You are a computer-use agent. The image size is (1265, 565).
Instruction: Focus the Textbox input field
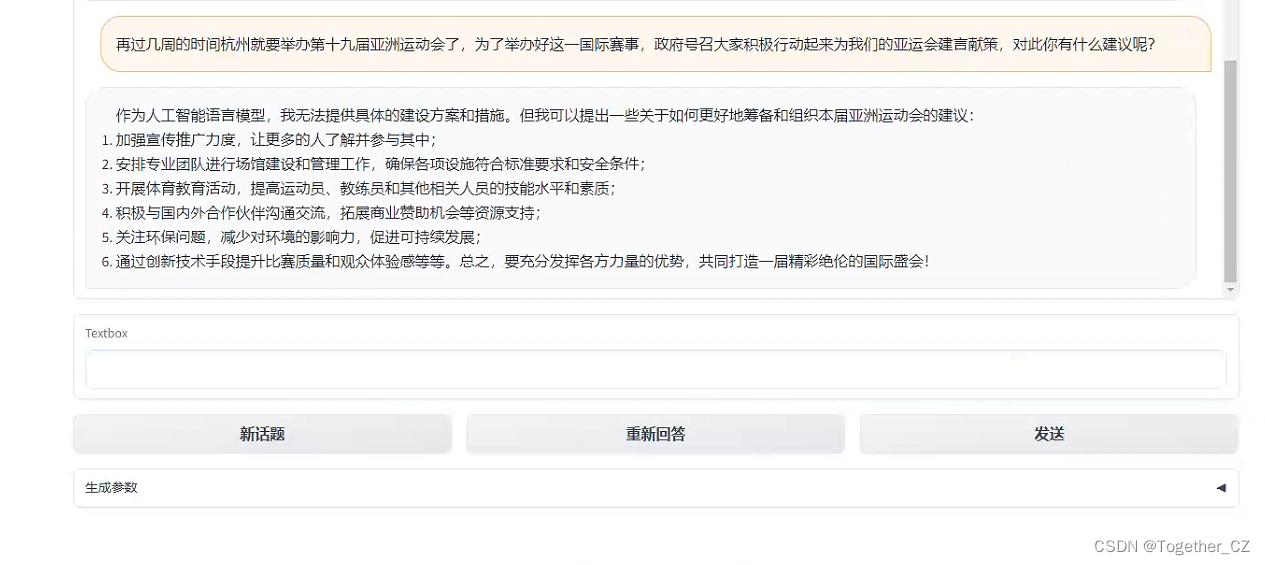655,369
